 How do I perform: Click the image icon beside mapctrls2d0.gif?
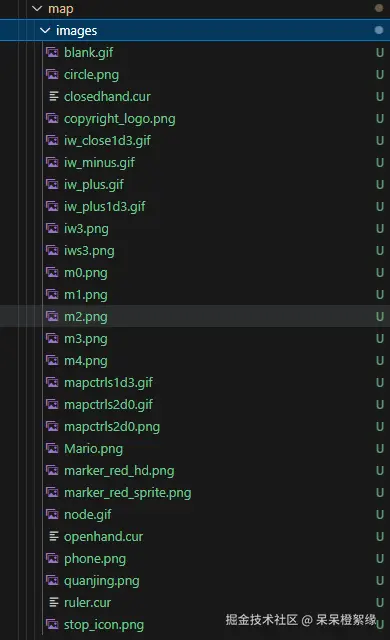[52, 404]
